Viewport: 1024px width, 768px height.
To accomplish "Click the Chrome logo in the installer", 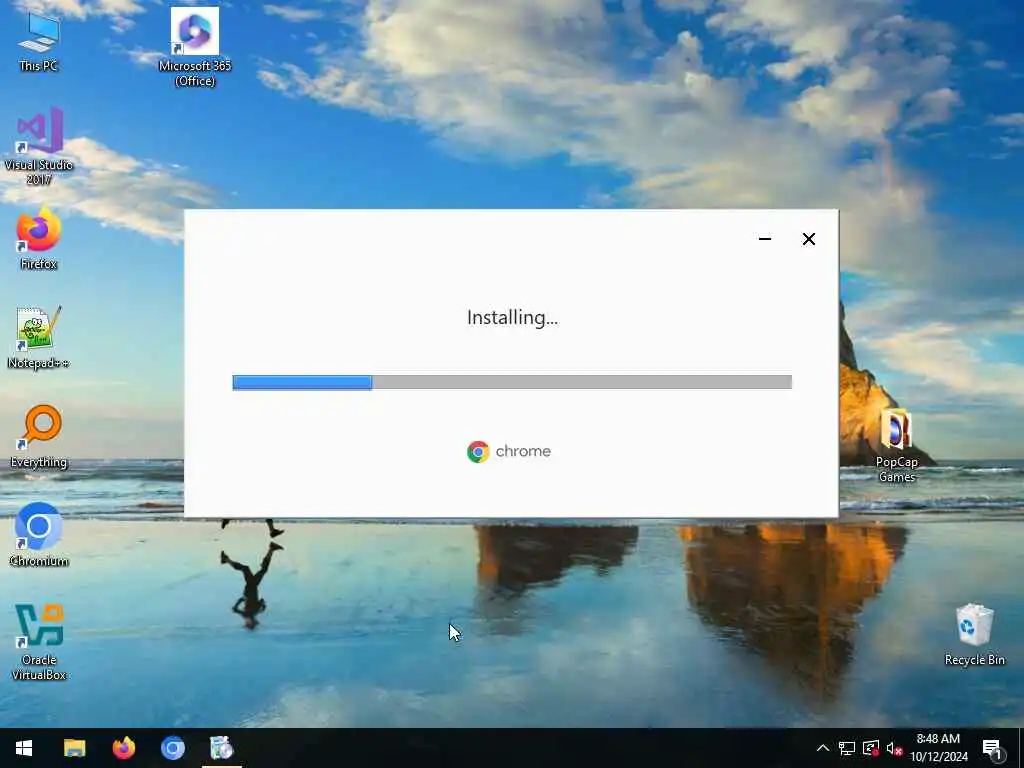I will (x=509, y=451).
